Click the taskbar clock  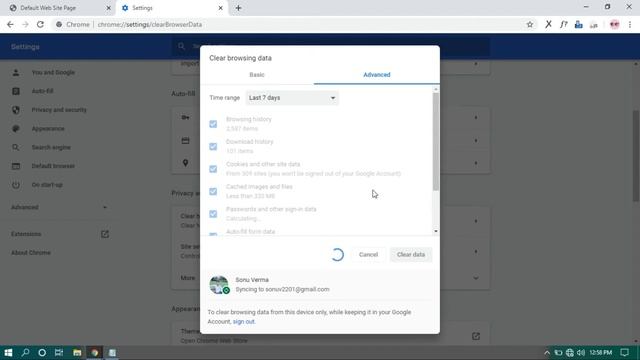pyautogui.click(x=601, y=353)
